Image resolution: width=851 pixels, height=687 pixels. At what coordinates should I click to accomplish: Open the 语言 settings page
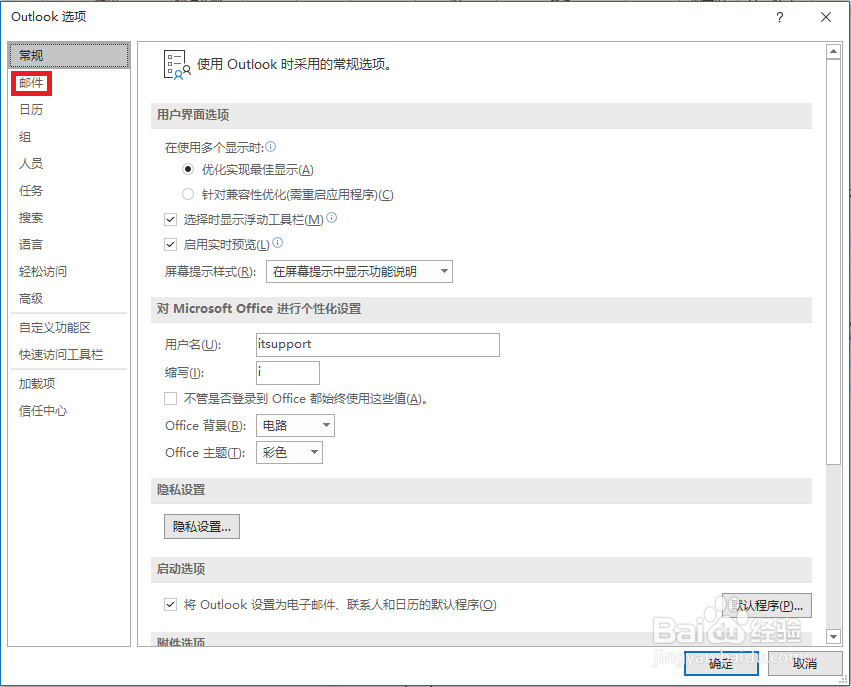tap(31, 245)
